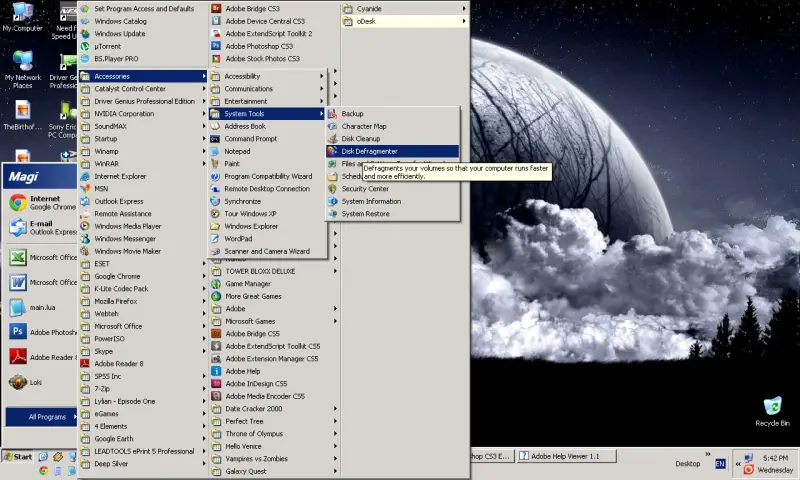Screen dimensions: 800x480
Task: Select Disk Cleanup menu item
Action: 392,139
